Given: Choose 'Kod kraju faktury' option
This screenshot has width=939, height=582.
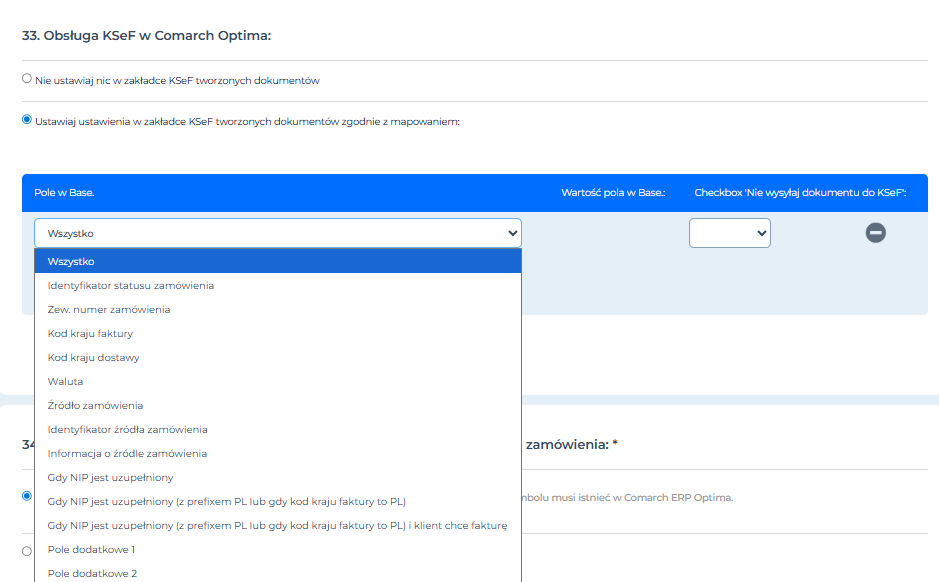Looking at the screenshot, I should point(278,334).
